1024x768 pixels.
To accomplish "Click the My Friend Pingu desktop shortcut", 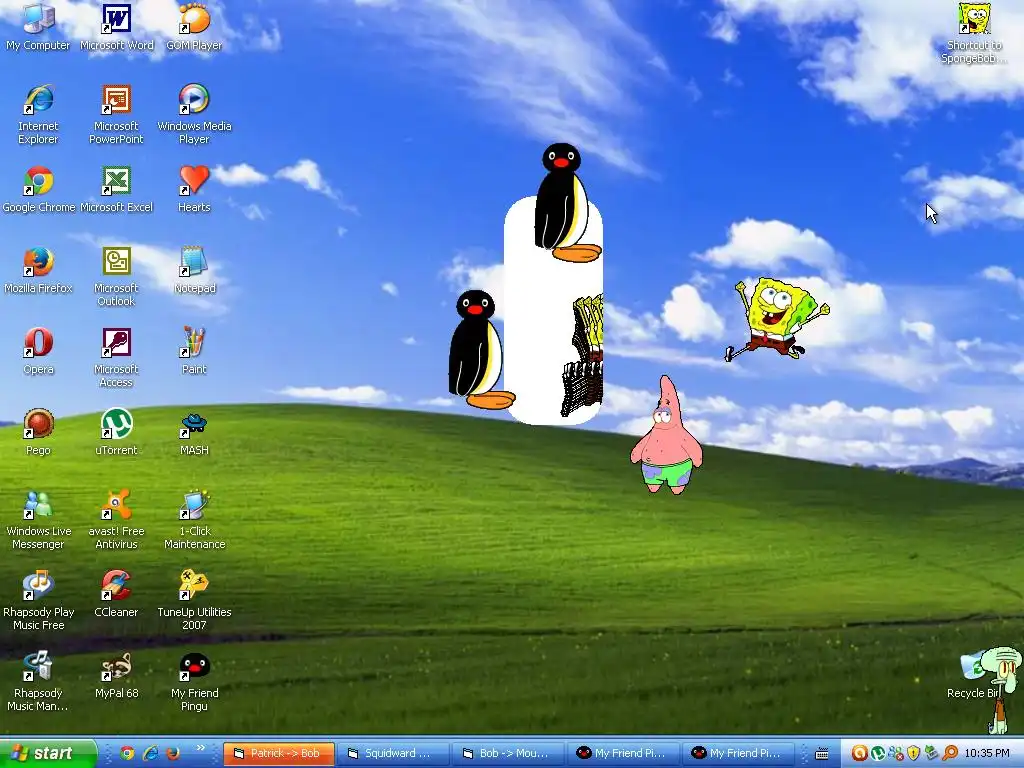I will (194, 681).
